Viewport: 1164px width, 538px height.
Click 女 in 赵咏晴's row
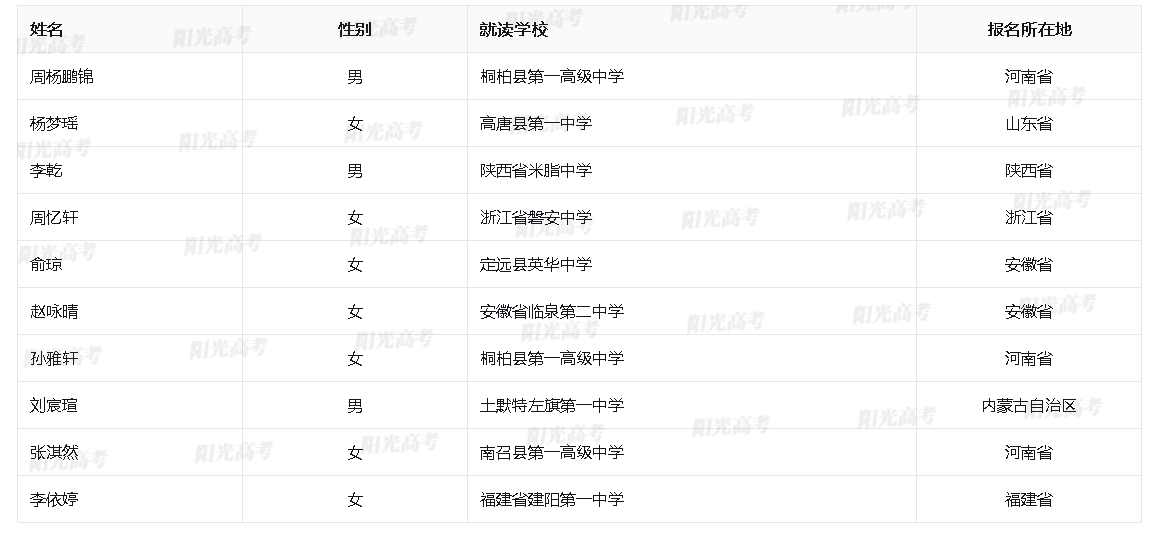coord(355,312)
